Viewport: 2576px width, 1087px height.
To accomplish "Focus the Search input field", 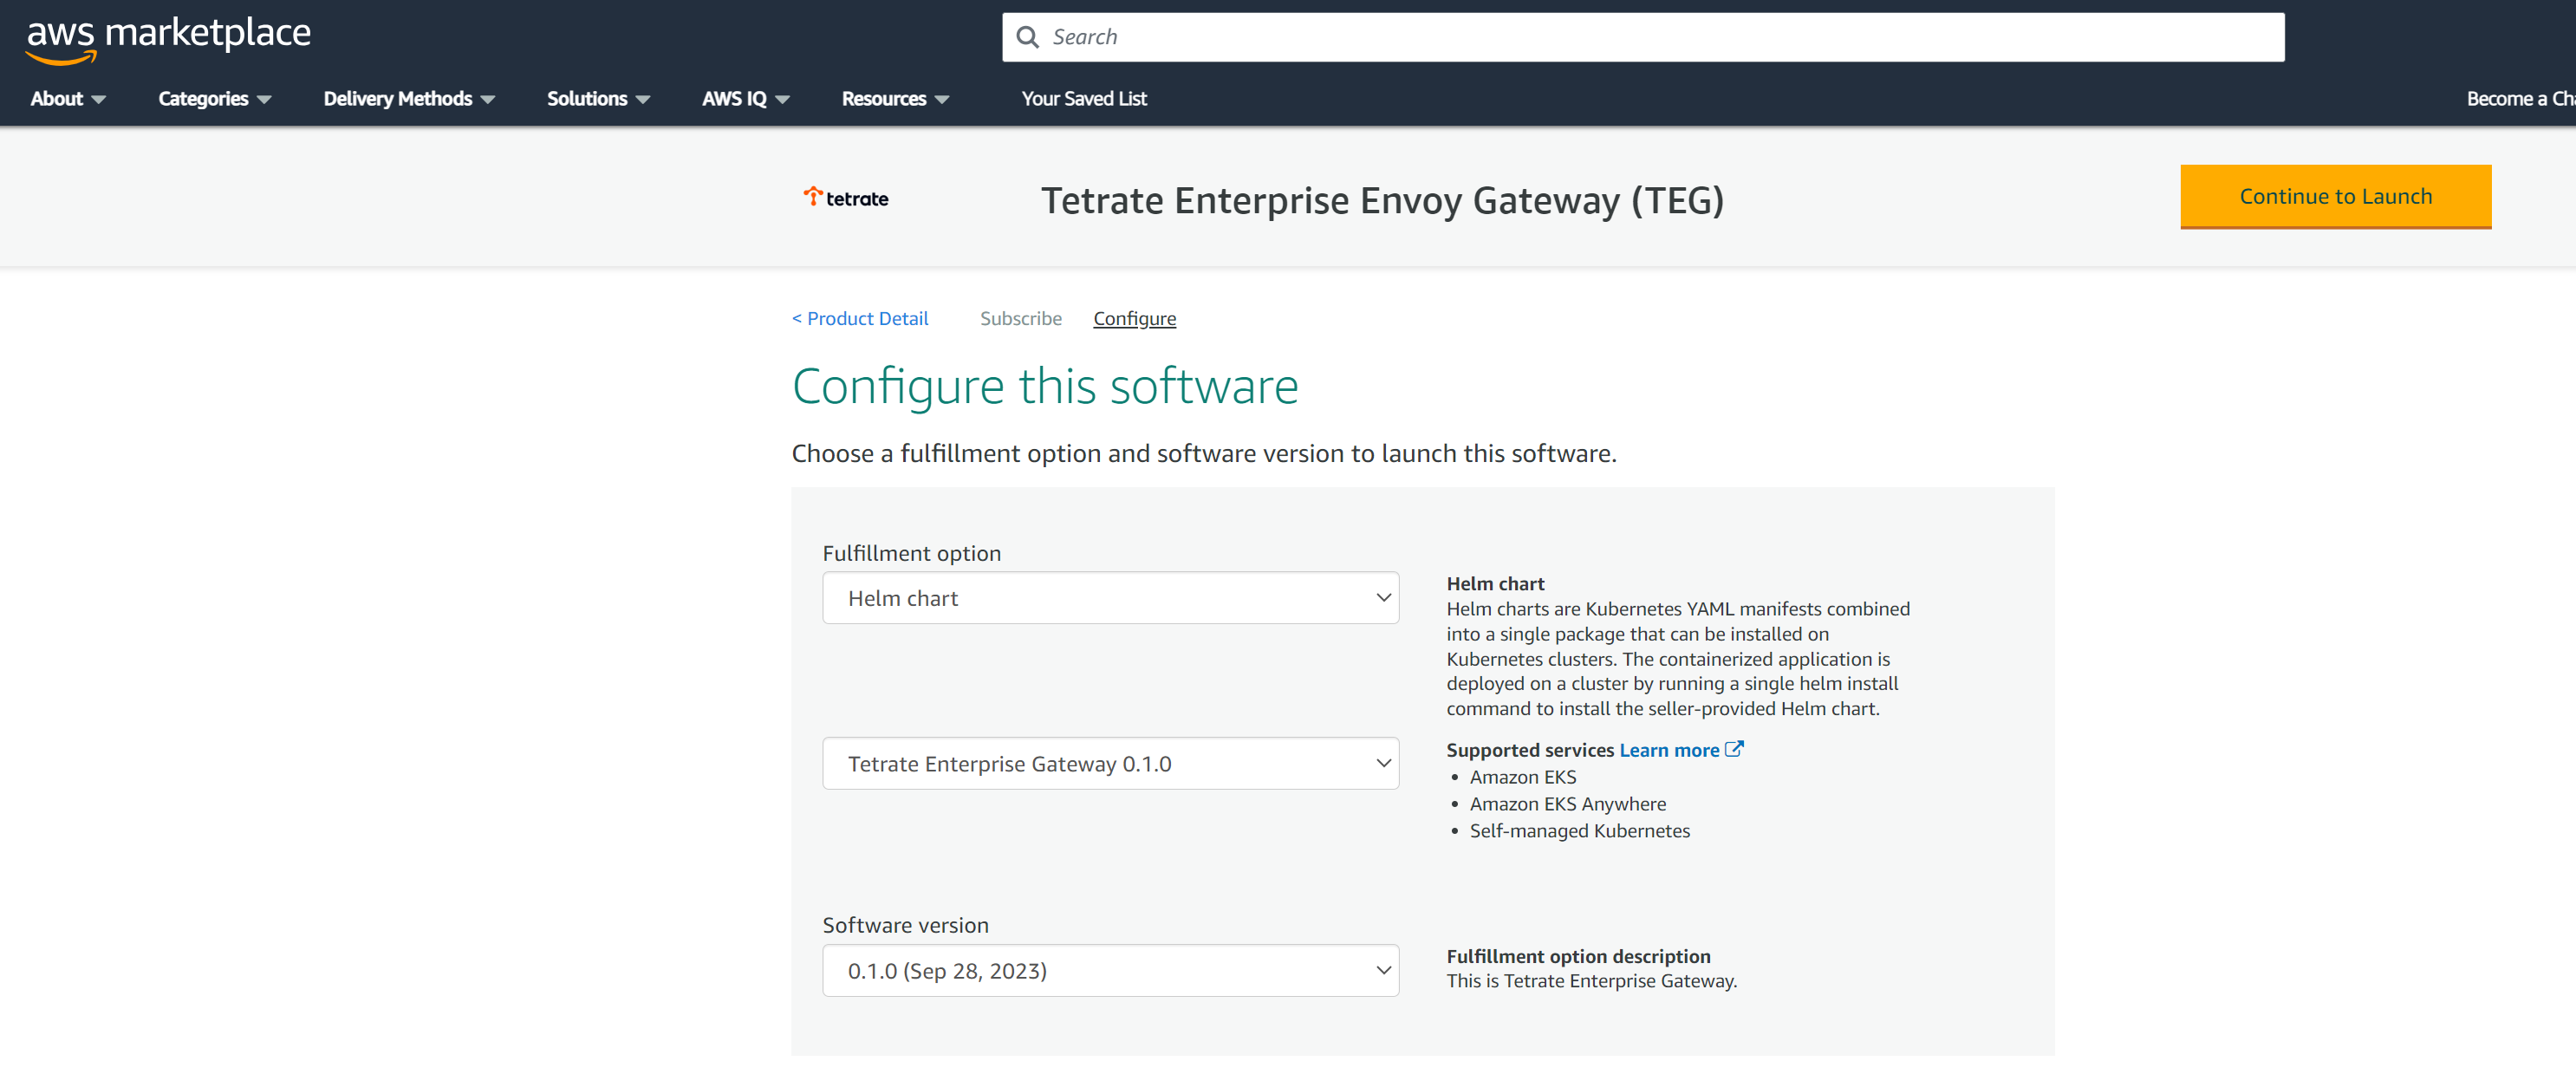I will [x=1643, y=37].
